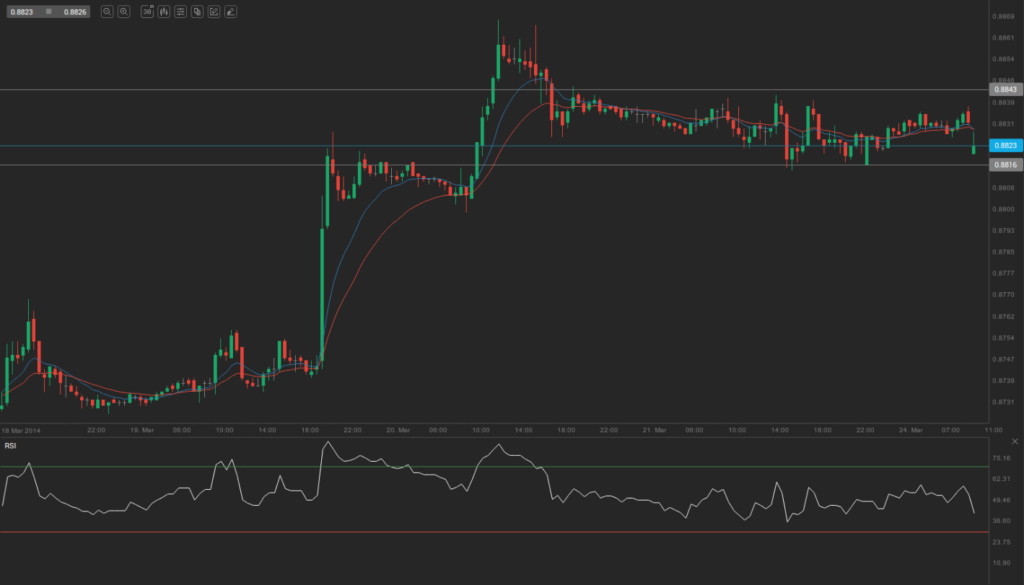The image size is (1024, 585).
Task: Open the indicator settings sliders icon
Action: [181, 12]
